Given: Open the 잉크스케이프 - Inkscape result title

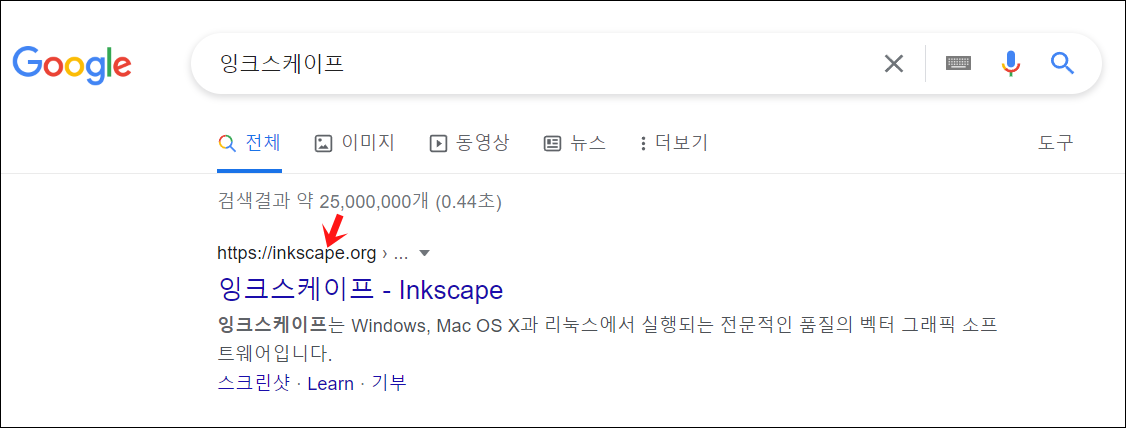Looking at the screenshot, I should coord(360,289).
